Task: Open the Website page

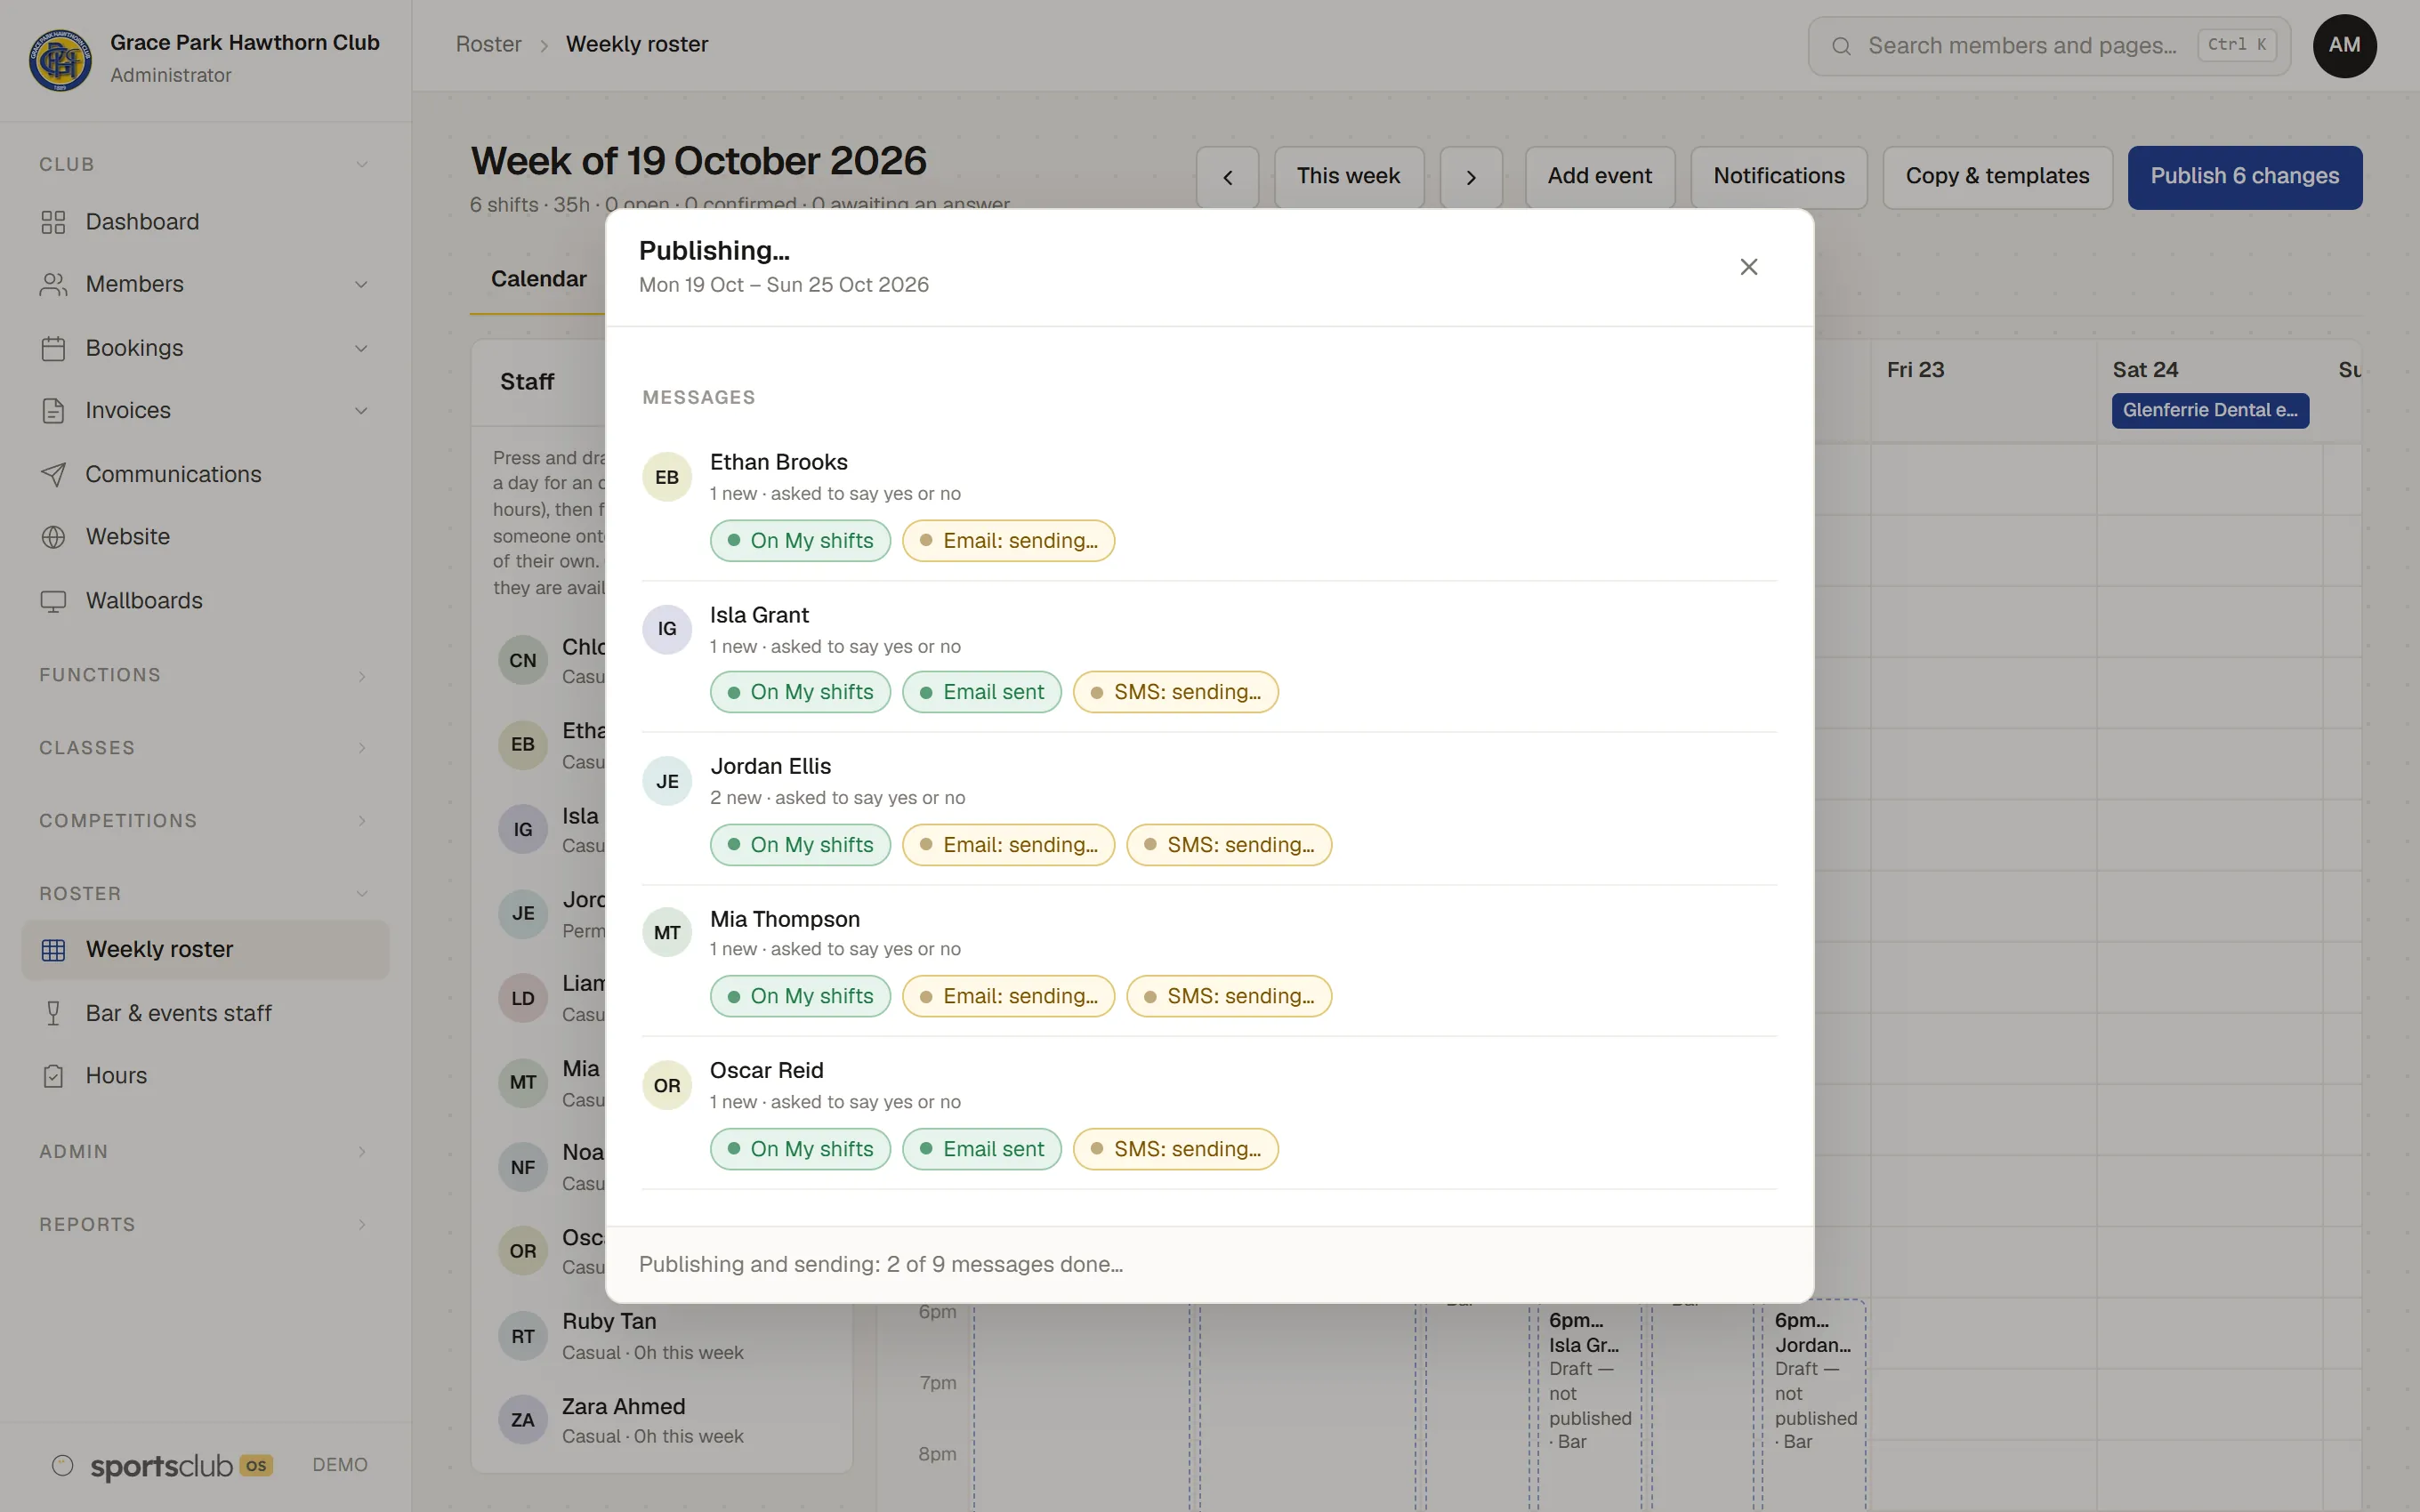Action: tap(205, 537)
